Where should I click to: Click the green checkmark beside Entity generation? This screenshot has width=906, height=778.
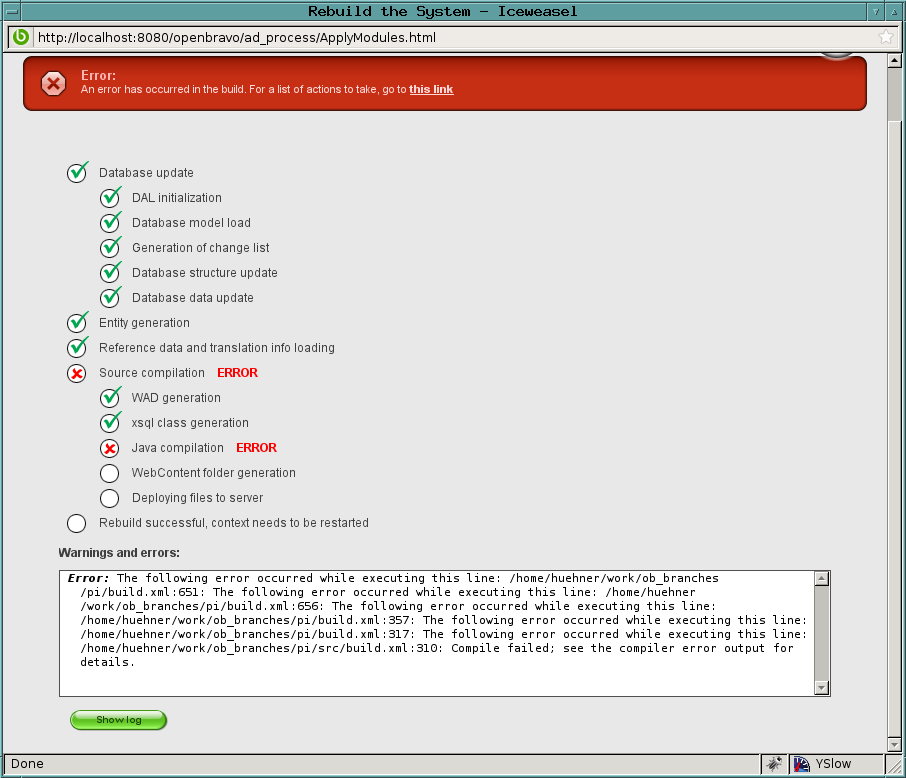pyautogui.click(x=78, y=323)
